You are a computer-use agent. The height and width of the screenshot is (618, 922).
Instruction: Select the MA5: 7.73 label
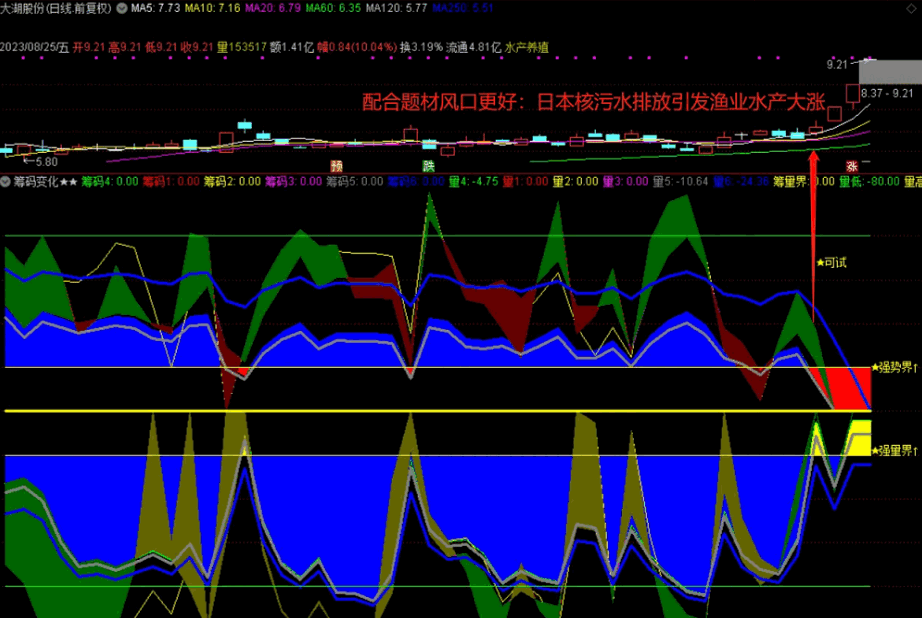pos(155,8)
